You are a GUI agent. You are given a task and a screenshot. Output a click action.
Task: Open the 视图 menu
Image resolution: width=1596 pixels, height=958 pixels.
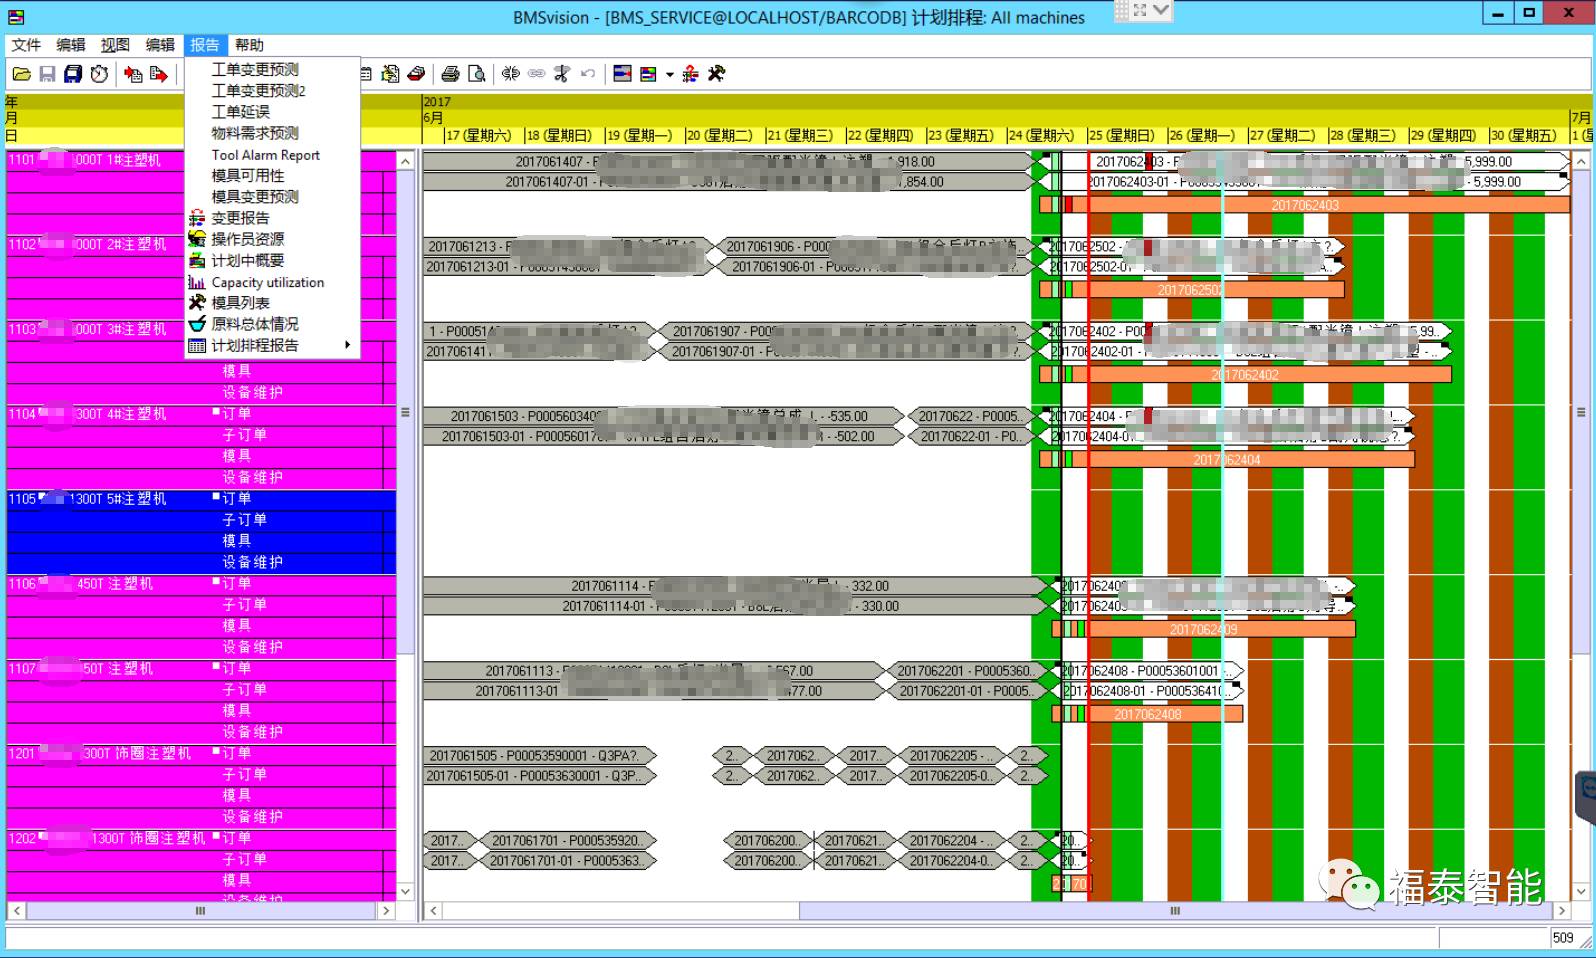(x=115, y=45)
